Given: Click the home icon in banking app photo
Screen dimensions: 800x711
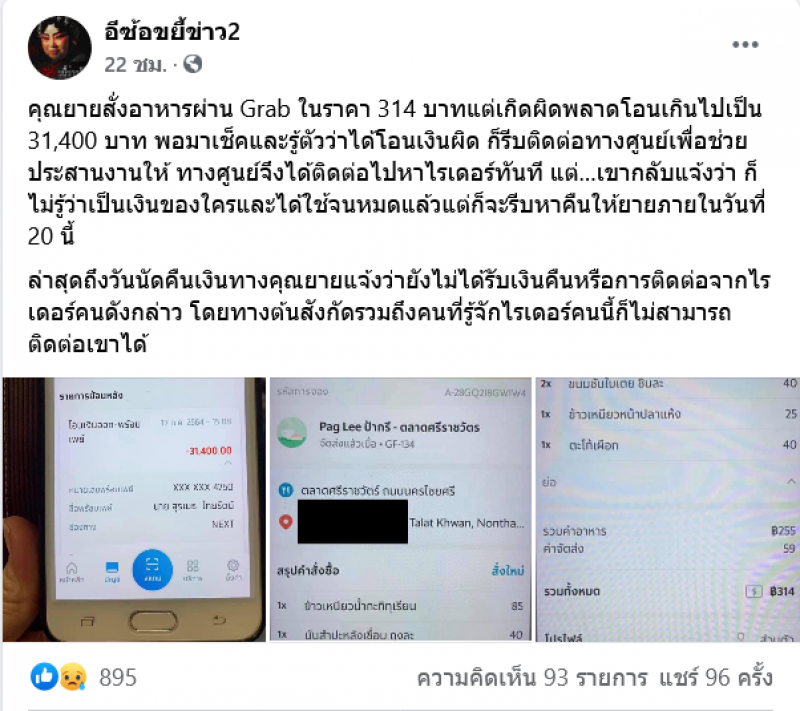Looking at the screenshot, I should pyautogui.click(x=71, y=570).
